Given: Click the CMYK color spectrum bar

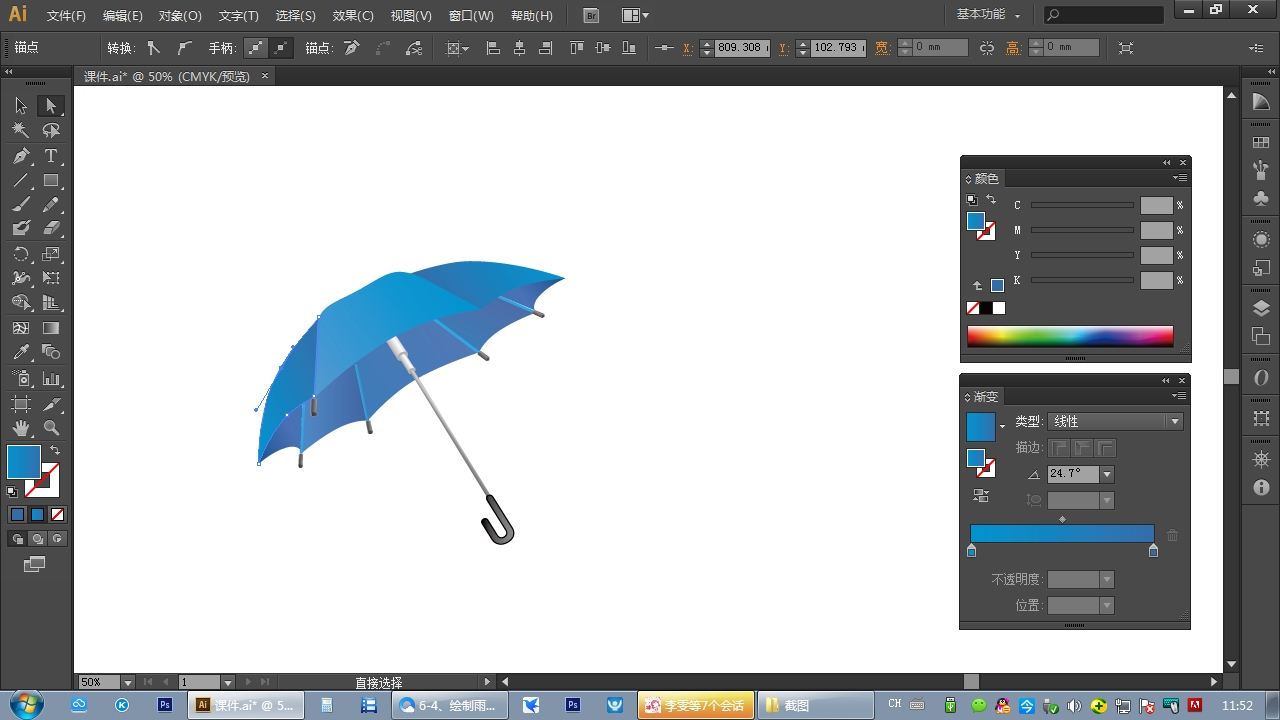Looking at the screenshot, I should (x=1070, y=336).
